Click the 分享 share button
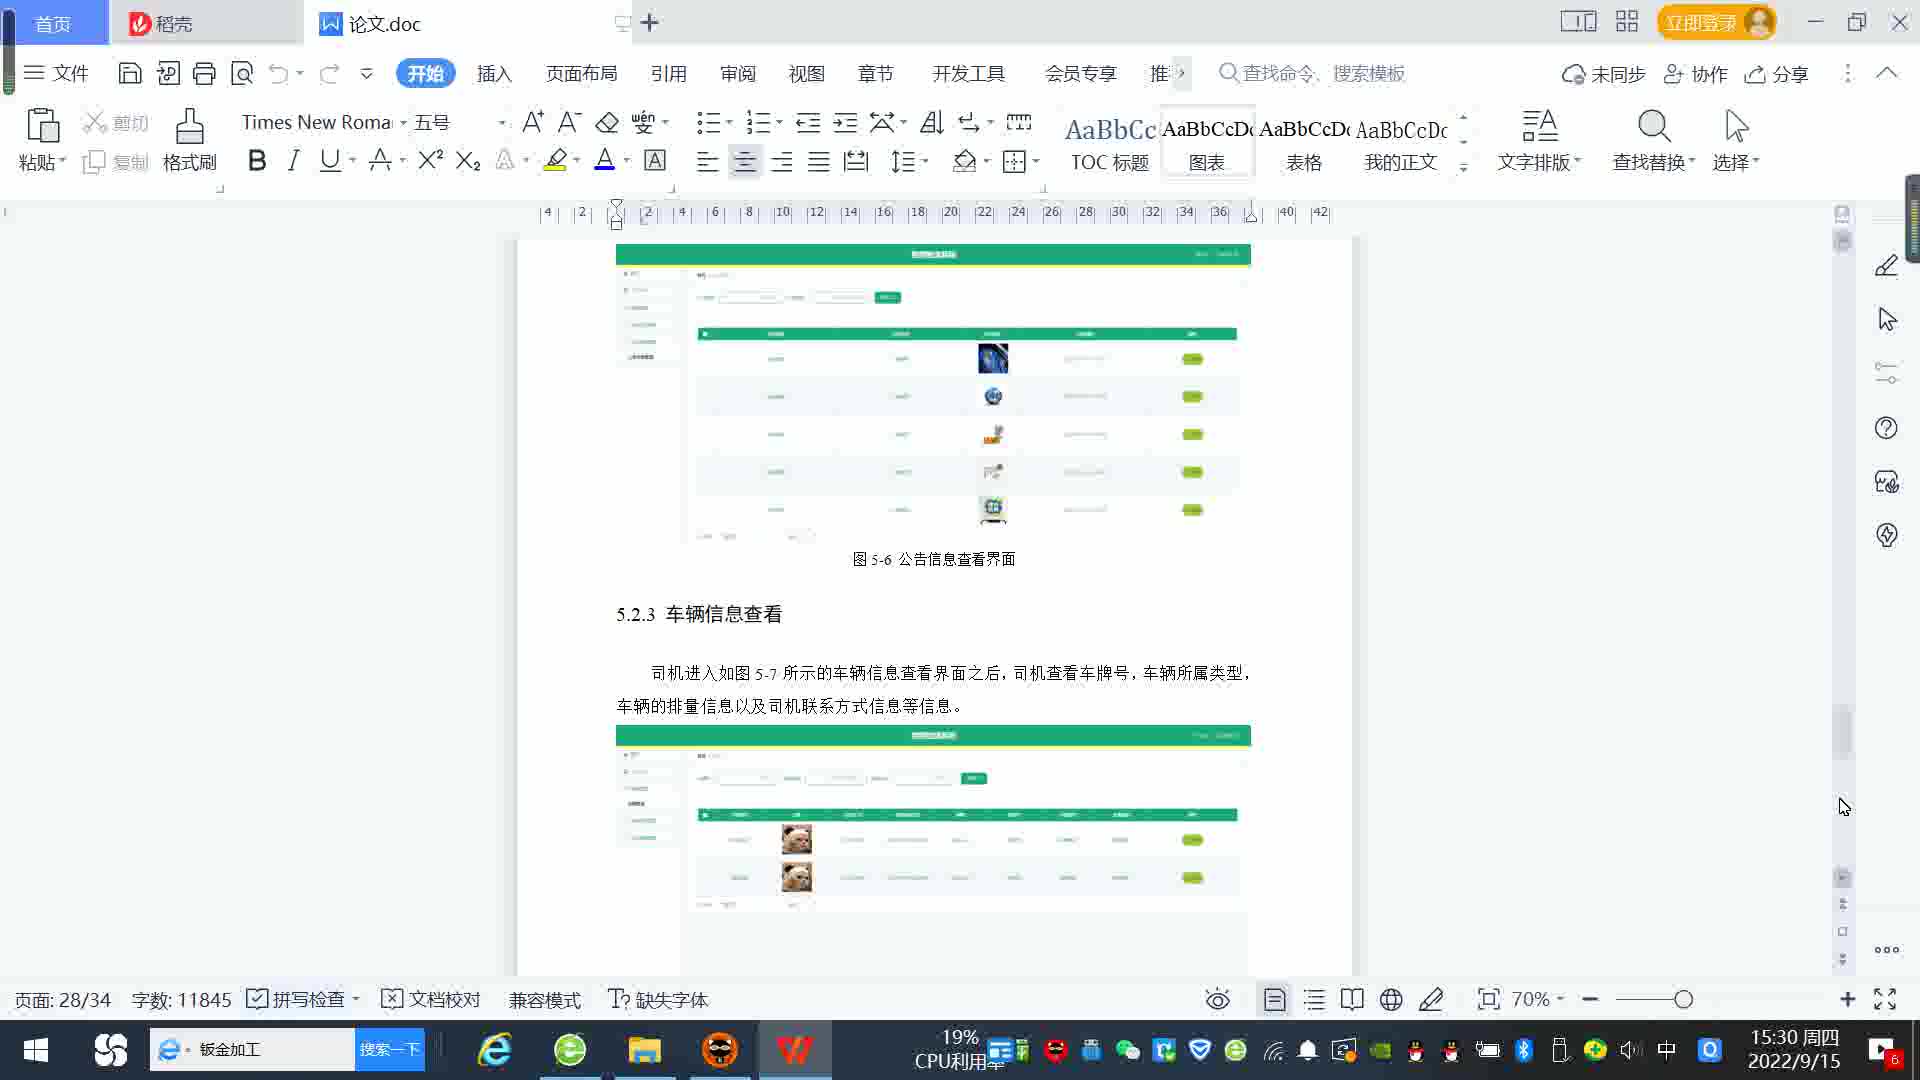This screenshot has height=1080, width=1920. click(x=1777, y=74)
